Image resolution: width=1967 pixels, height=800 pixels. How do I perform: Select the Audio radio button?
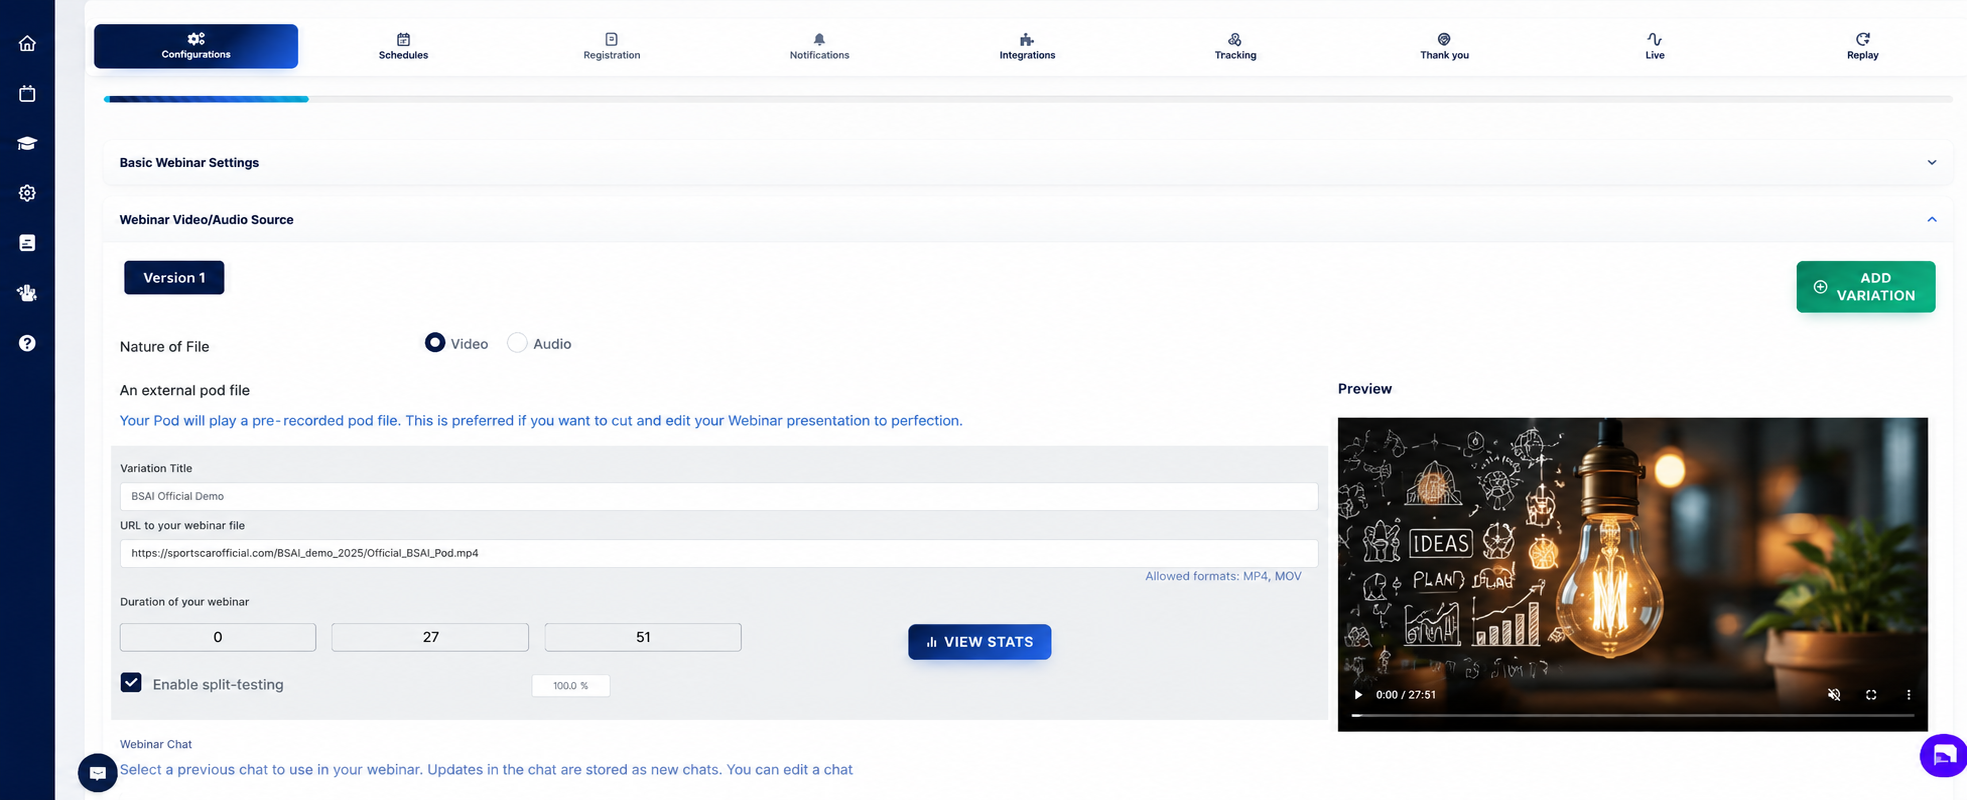click(517, 342)
